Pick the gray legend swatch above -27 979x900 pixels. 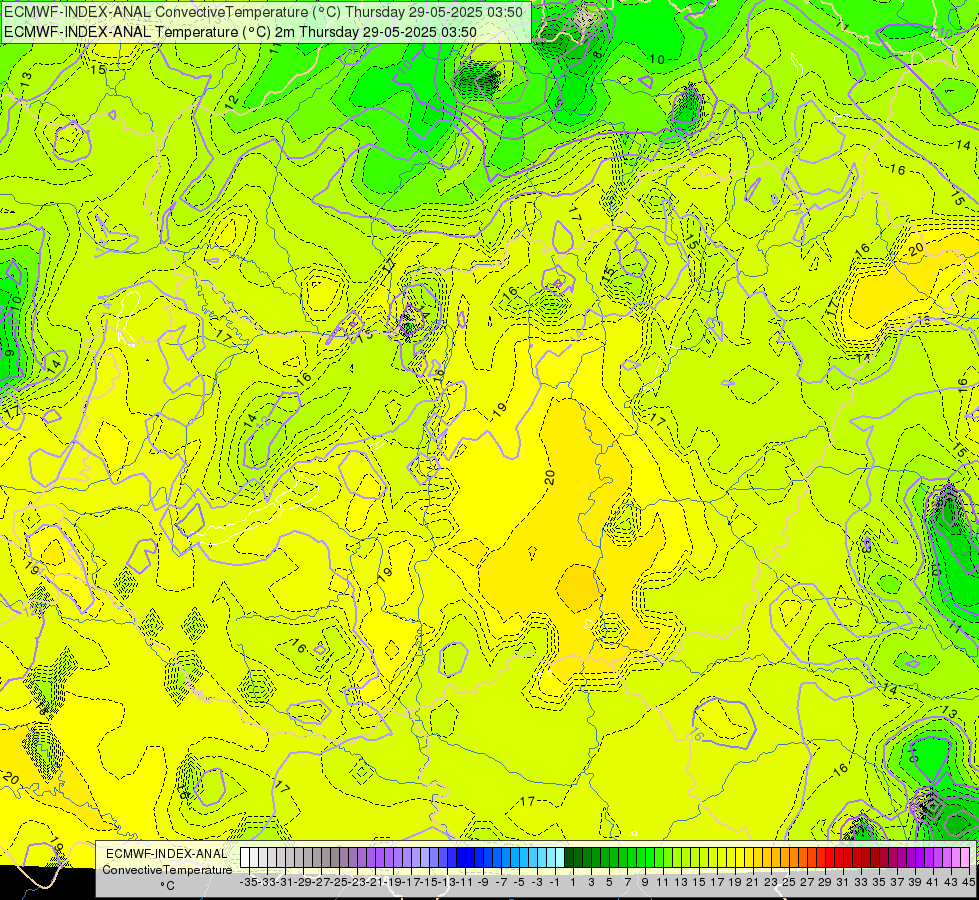pyautogui.click(x=317, y=858)
